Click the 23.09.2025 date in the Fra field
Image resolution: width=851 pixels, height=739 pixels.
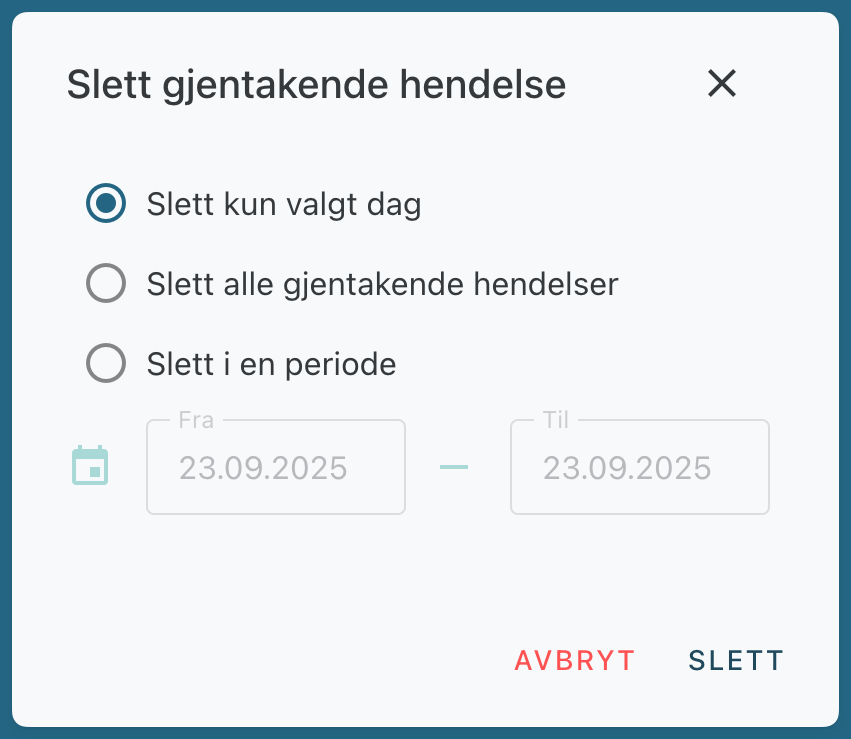263,468
